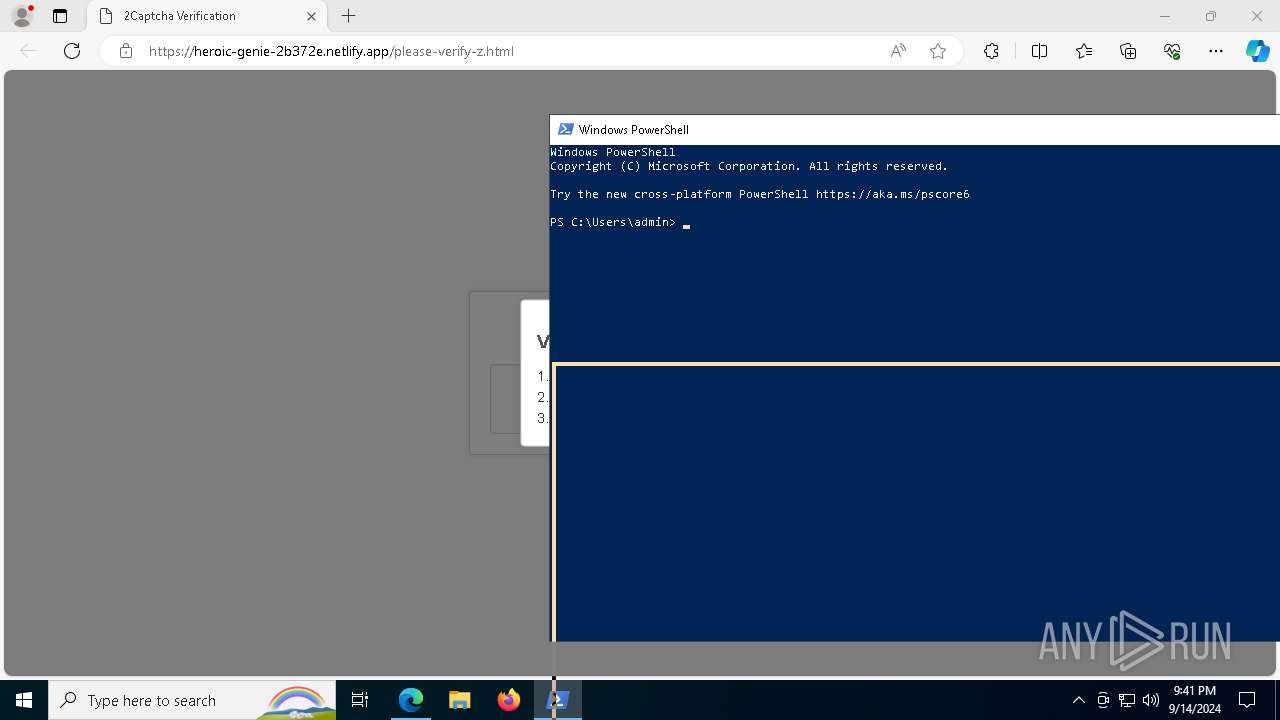Go back to previous page

click(28, 51)
